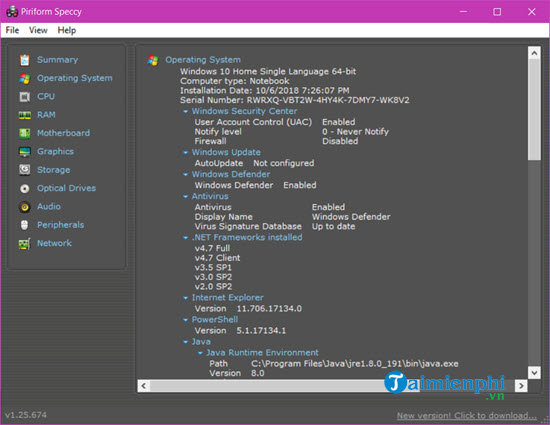Open the View menu
This screenshot has width=550, height=425.
38,31
